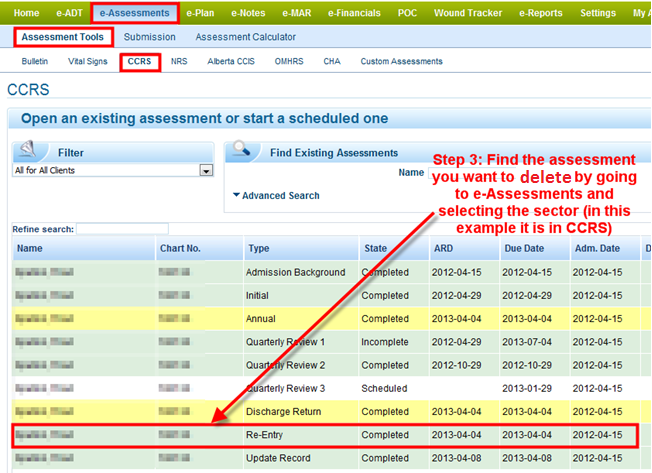Click the Refine search input field
Image resolution: width=652 pixels, height=473 pixels.
tap(123, 229)
